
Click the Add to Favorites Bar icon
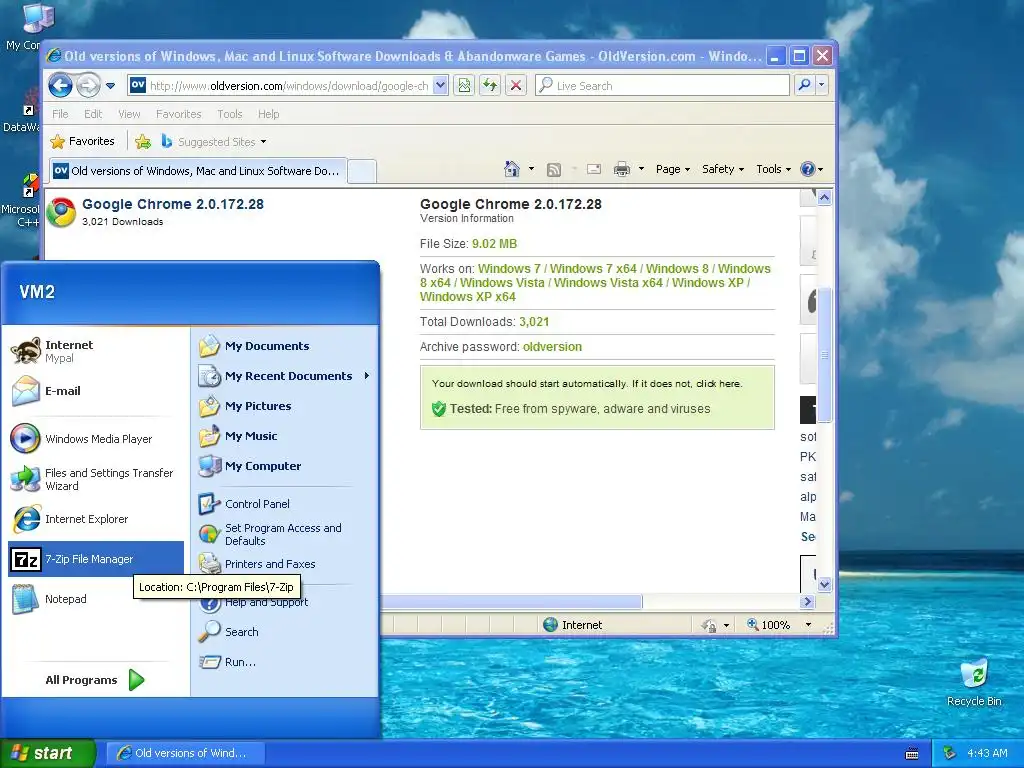coord(143,141)
